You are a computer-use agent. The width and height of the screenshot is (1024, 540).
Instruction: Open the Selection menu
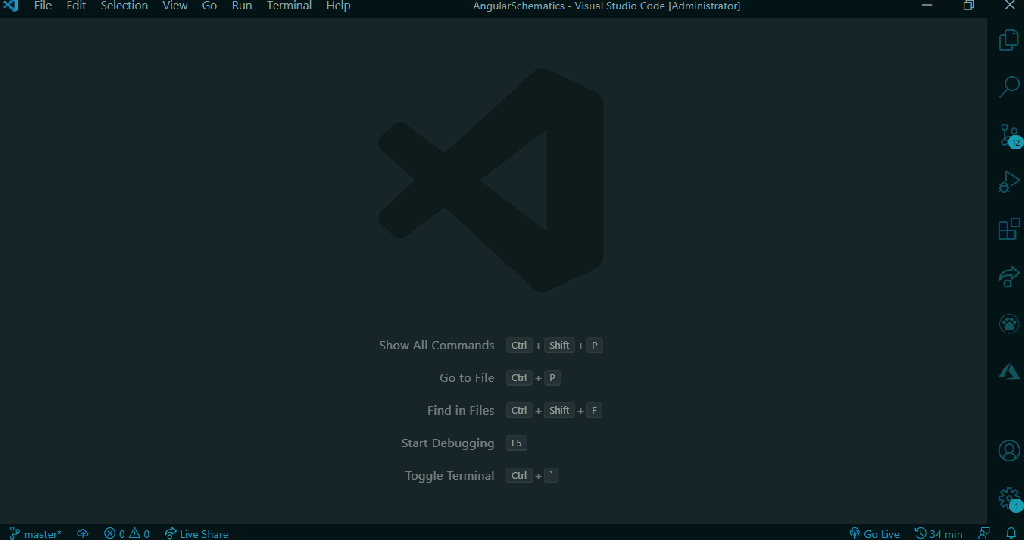124,6
